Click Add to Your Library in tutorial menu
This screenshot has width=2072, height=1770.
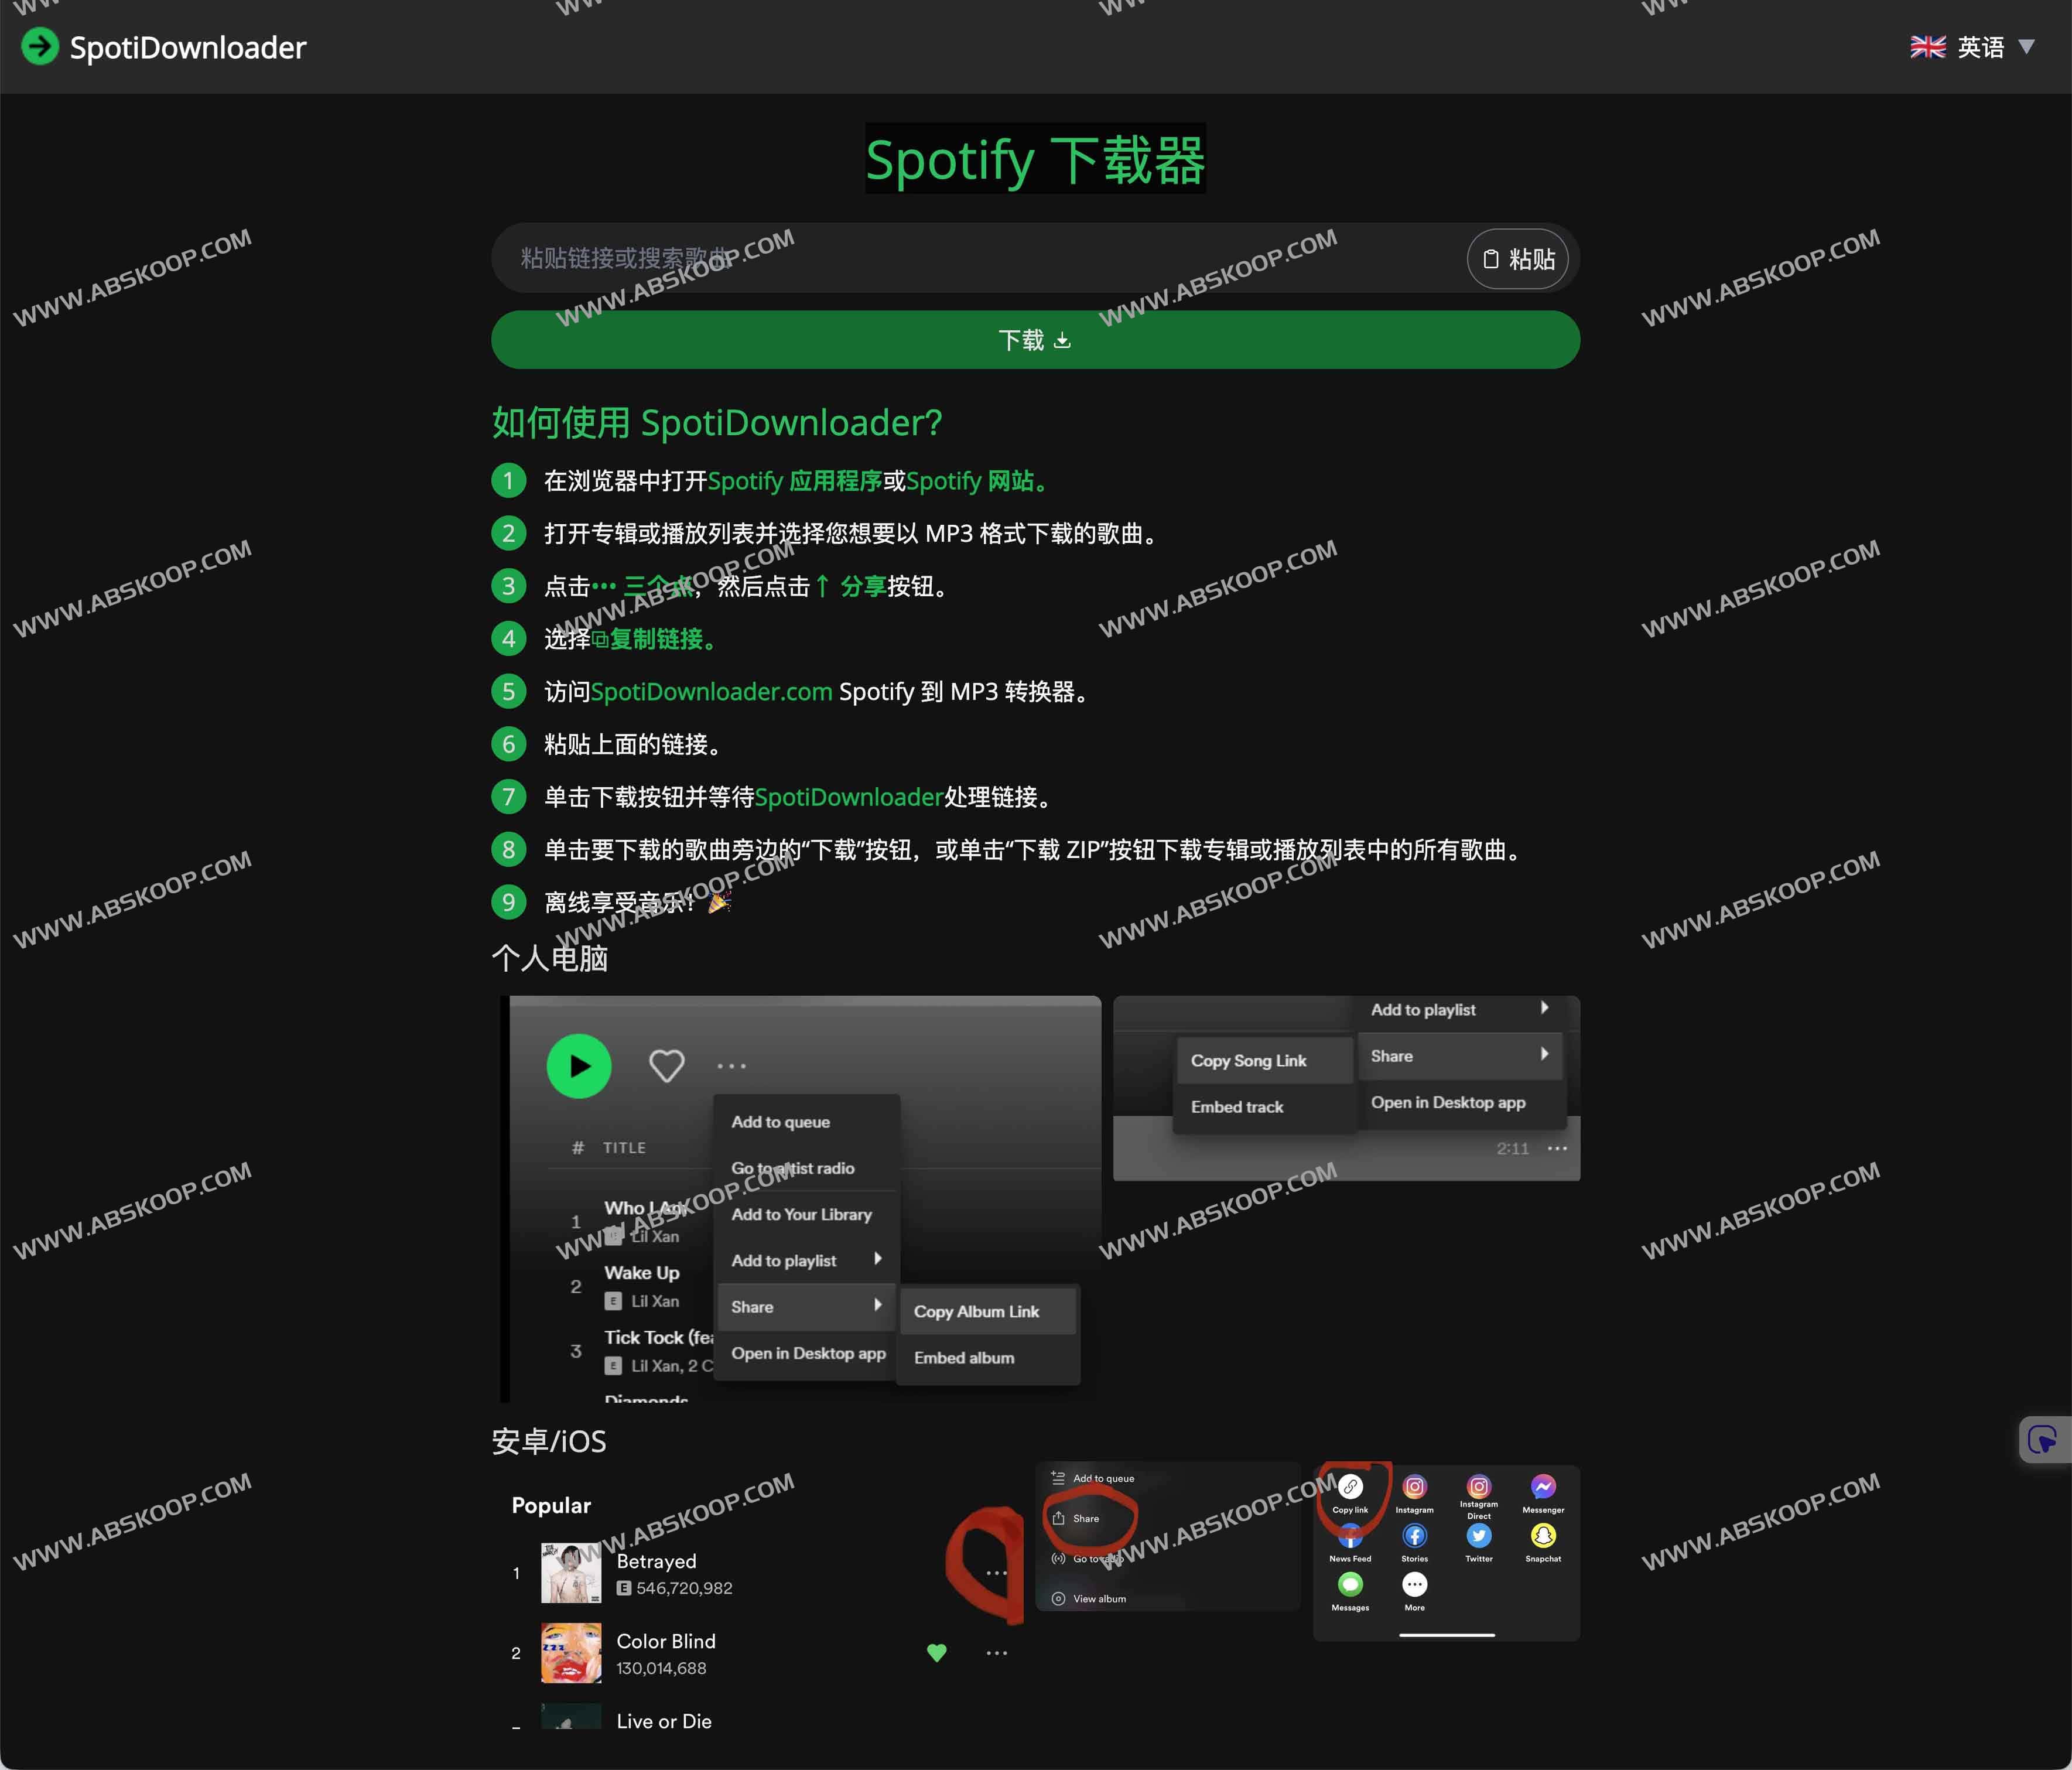(802, 1214)
